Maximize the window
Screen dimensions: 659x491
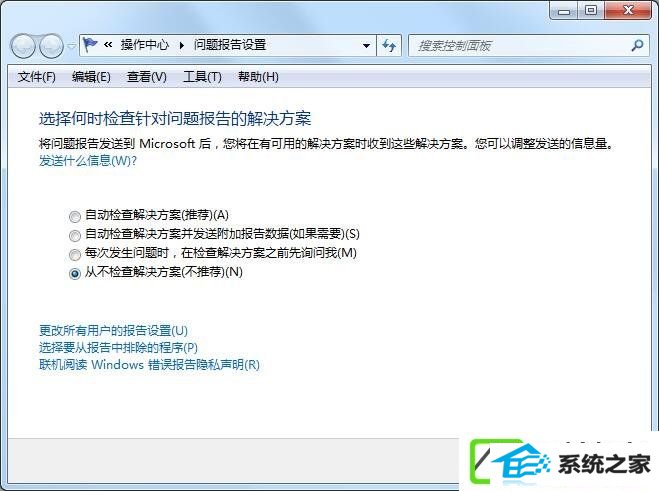coord(591,11)
